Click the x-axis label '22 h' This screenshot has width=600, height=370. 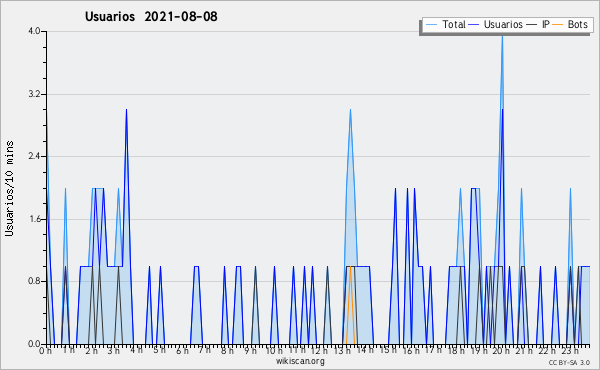click(547, 350)
